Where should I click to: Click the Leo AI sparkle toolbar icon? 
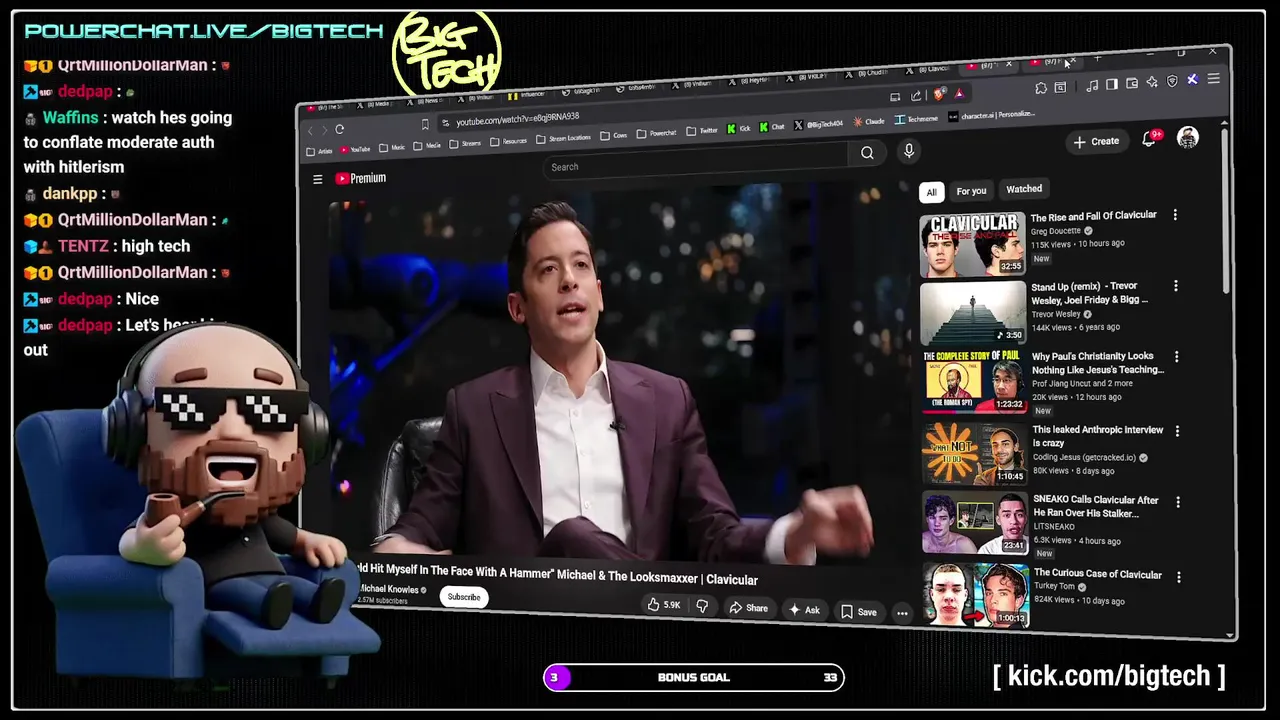pos(1152,82)
